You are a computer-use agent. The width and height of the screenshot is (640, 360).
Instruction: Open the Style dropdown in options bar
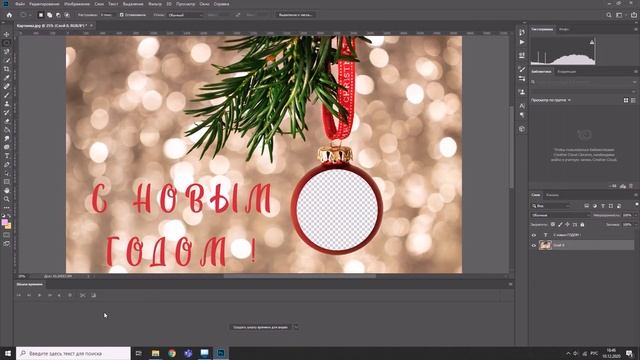(185, 15)
